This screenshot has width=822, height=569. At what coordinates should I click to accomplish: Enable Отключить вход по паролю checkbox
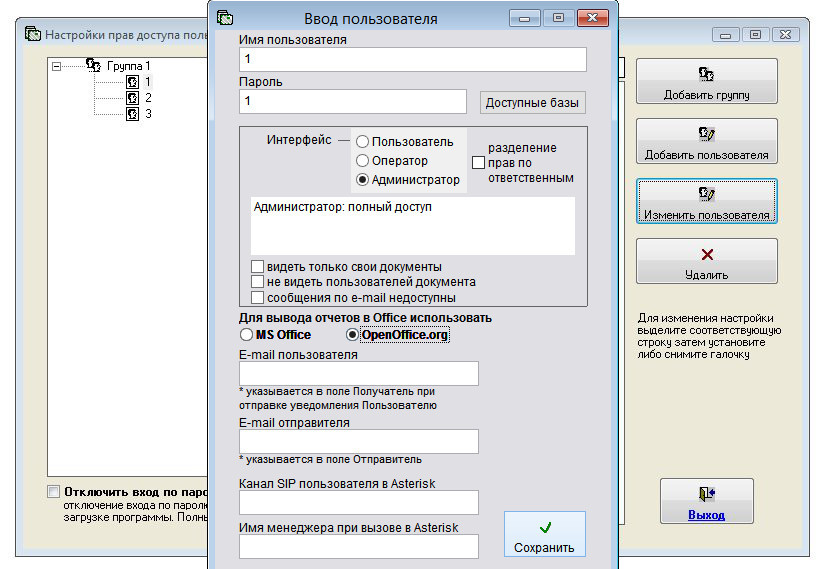53,492
